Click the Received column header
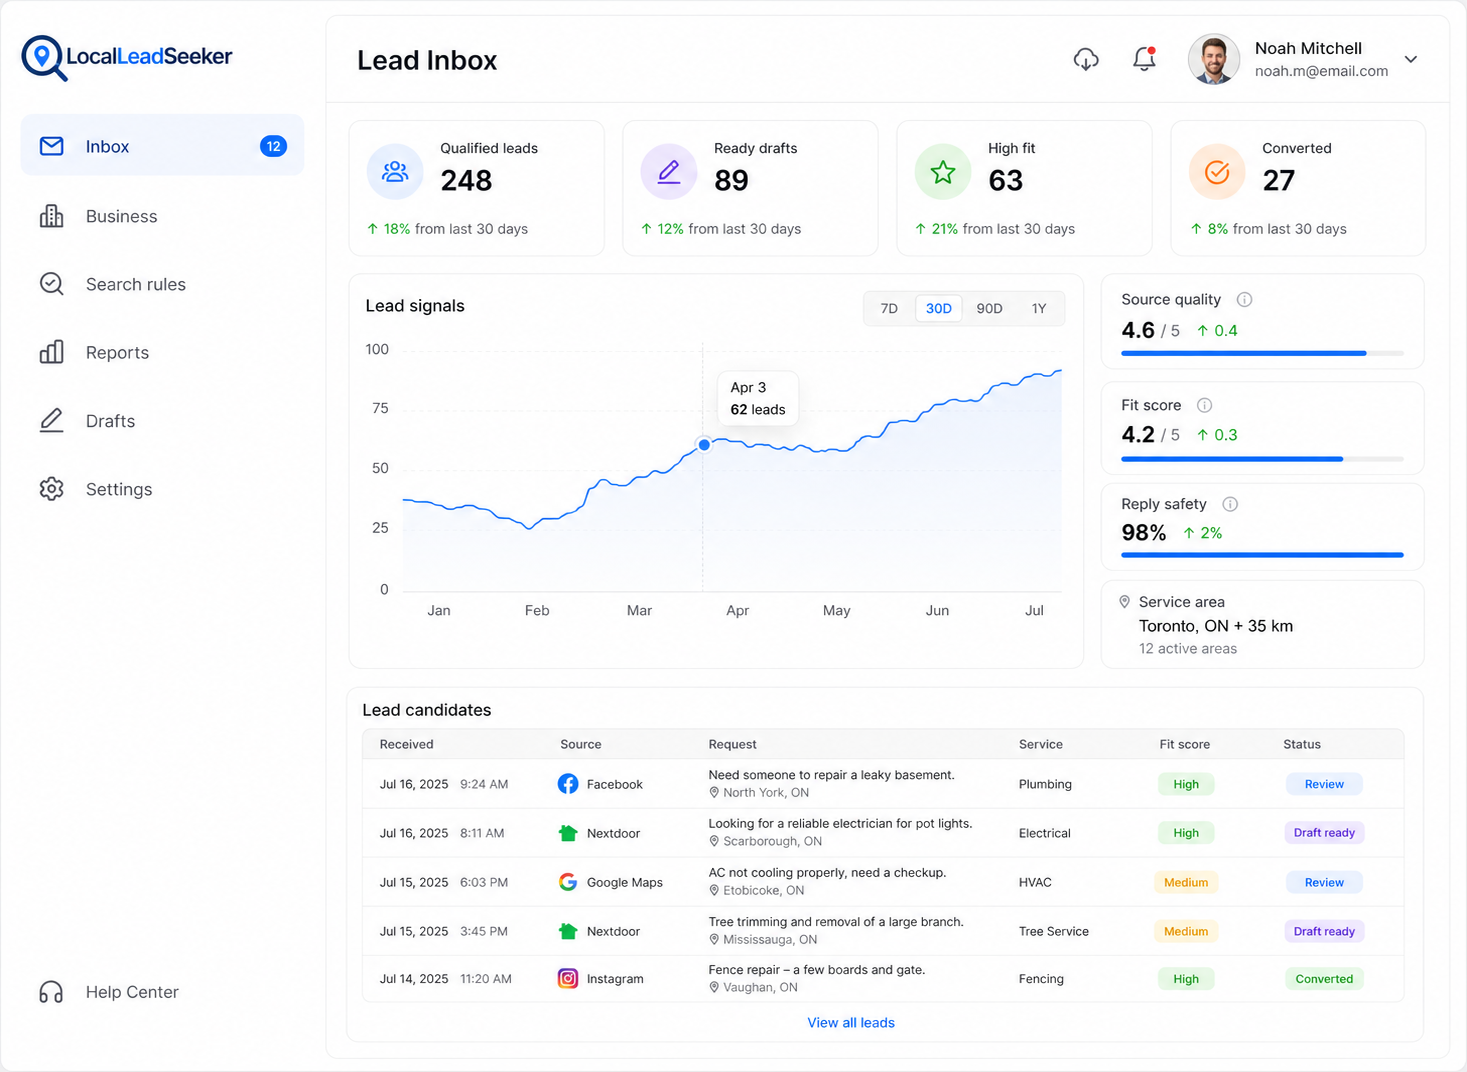The image size is (1467, 1072). click(x=406, y=744)
